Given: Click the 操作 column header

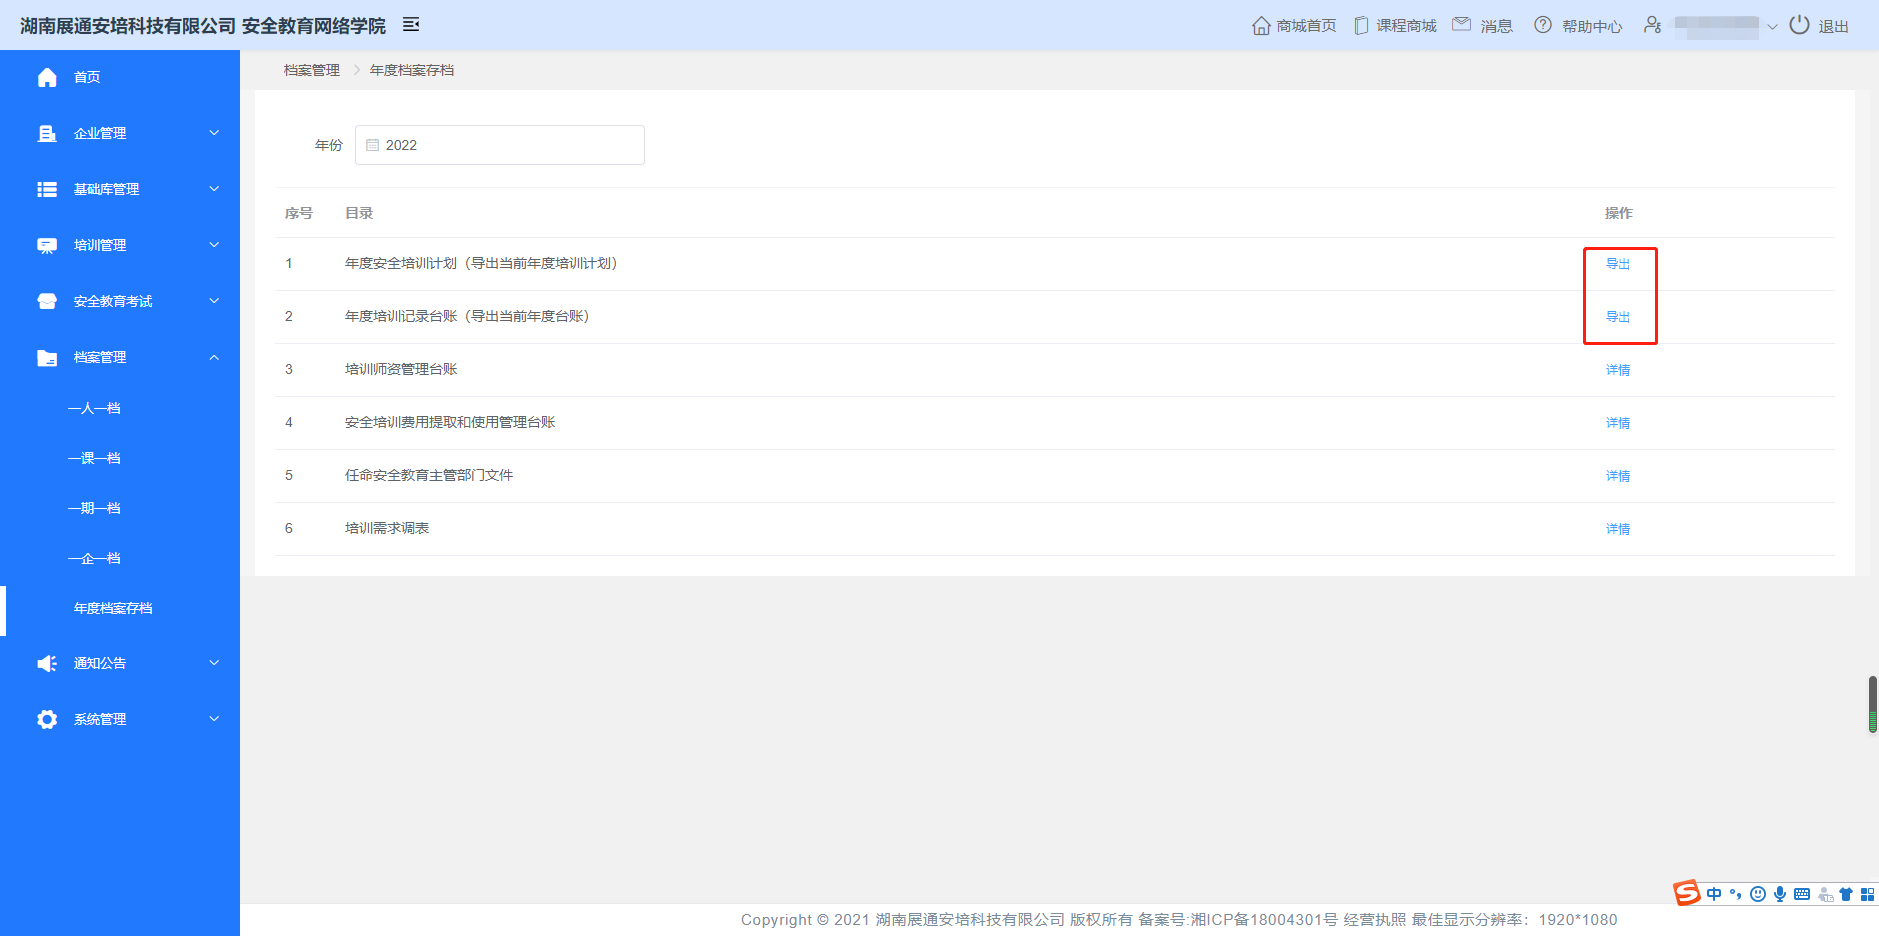Looking at the screenshot, I should click(x=1619, y=213).
